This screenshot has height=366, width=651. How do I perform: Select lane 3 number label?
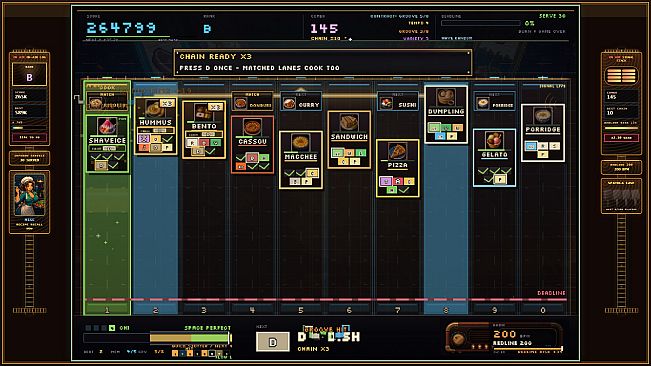[204, 310]
